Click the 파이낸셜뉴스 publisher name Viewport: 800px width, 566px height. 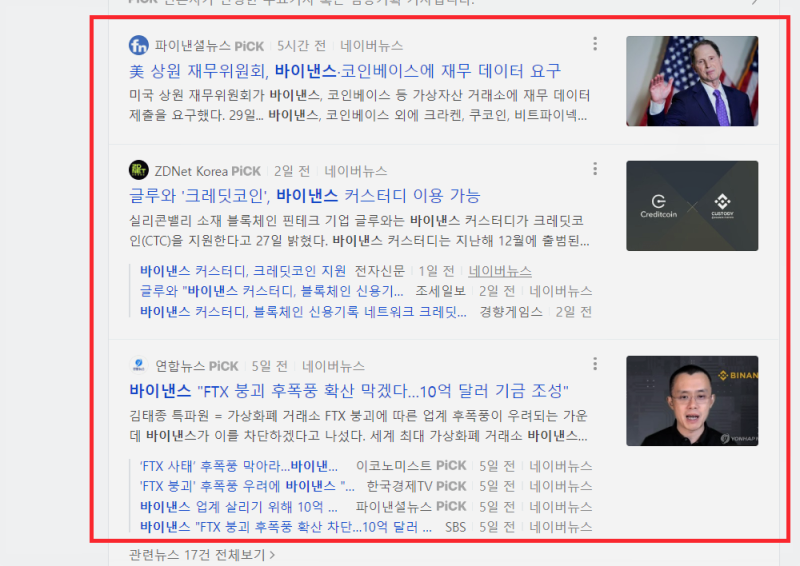coord(192,46)
